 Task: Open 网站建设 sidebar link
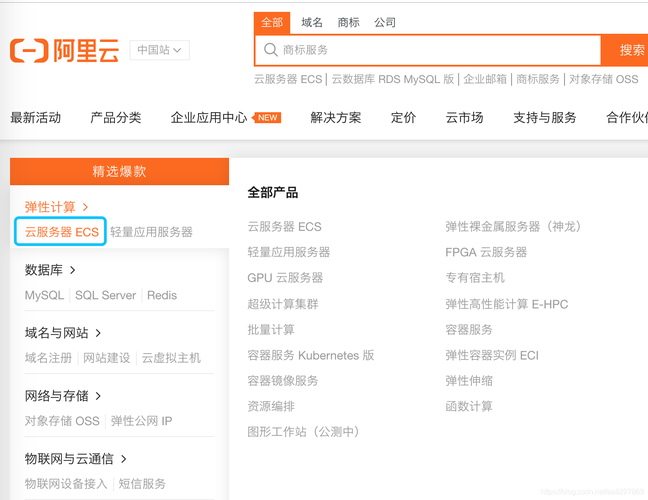pyautogui.click(x=107, y=358)
